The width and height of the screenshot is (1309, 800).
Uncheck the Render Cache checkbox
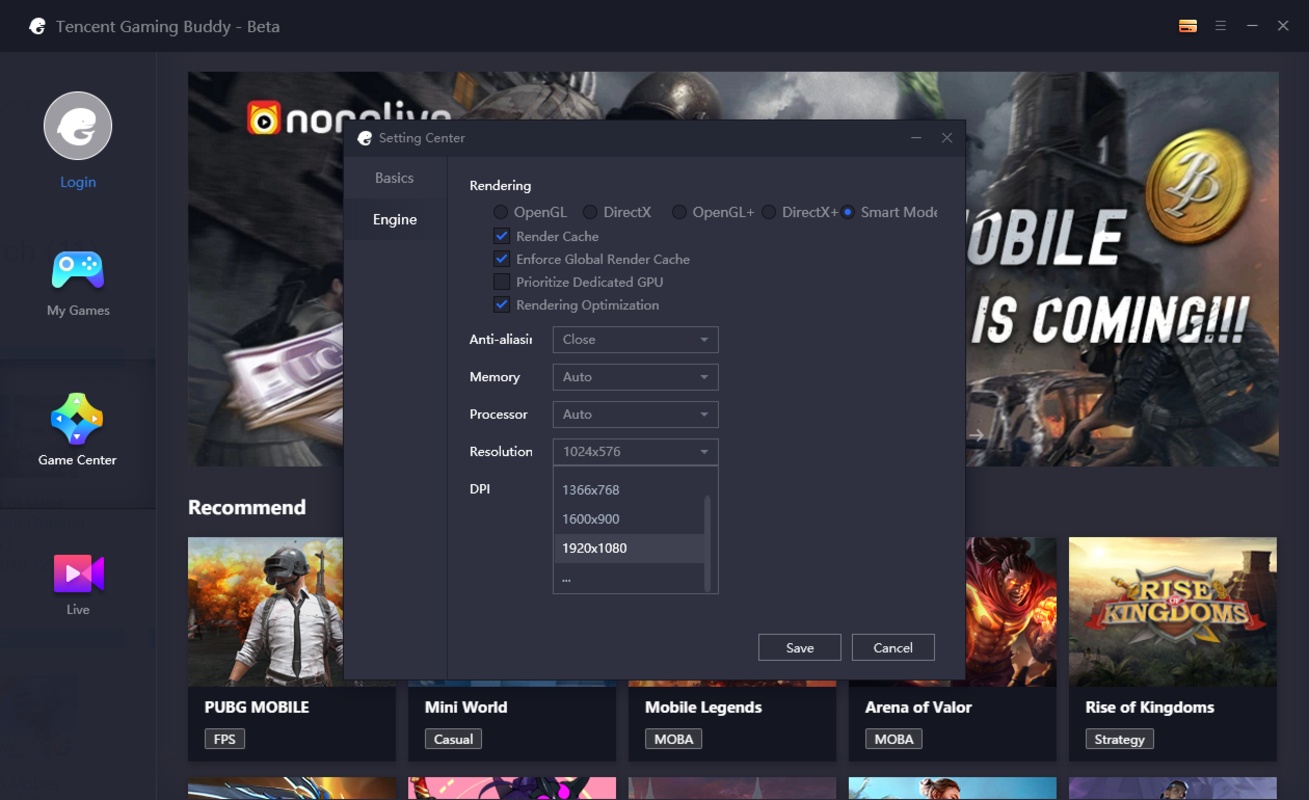[502, 236]
